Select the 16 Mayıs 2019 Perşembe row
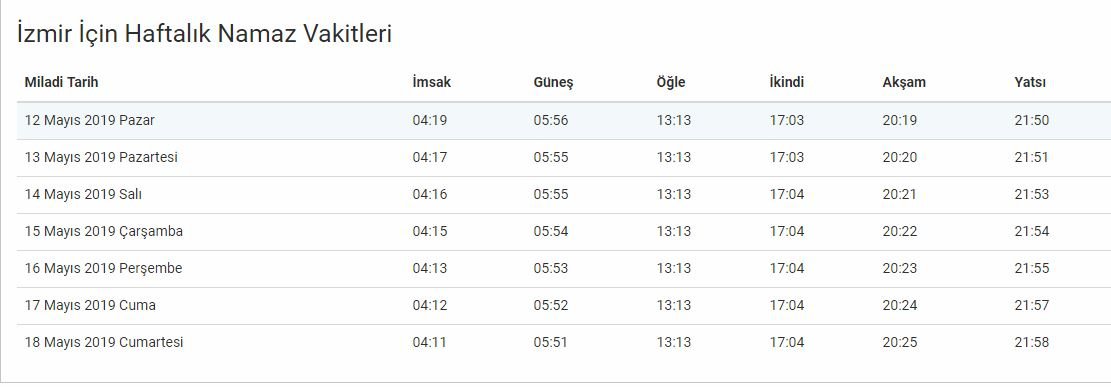Screen dimensions: 1111x387 coord(564,269)
